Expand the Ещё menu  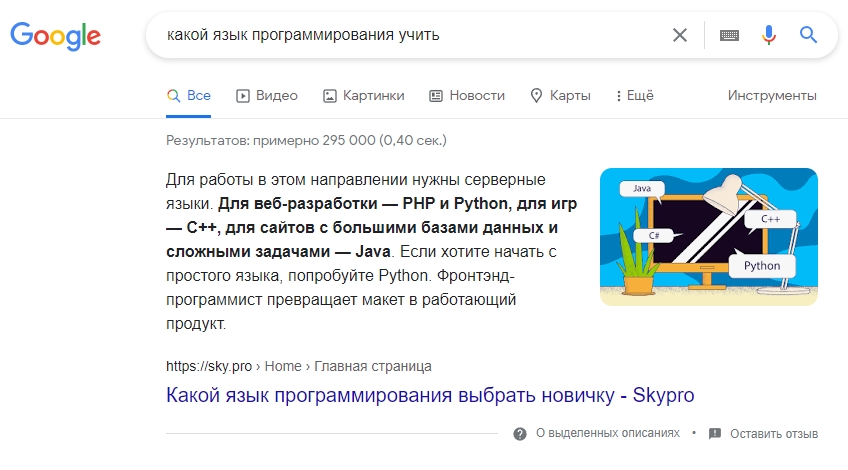[x=635, y=96]
